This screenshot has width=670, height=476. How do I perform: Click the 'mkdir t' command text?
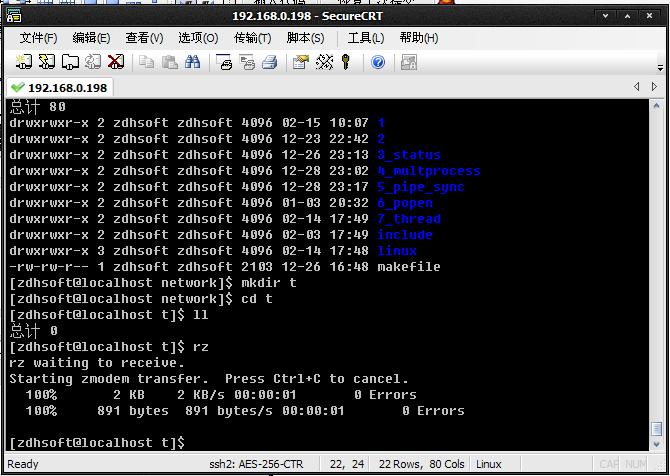pyautogui.click(x=268, y=282)
